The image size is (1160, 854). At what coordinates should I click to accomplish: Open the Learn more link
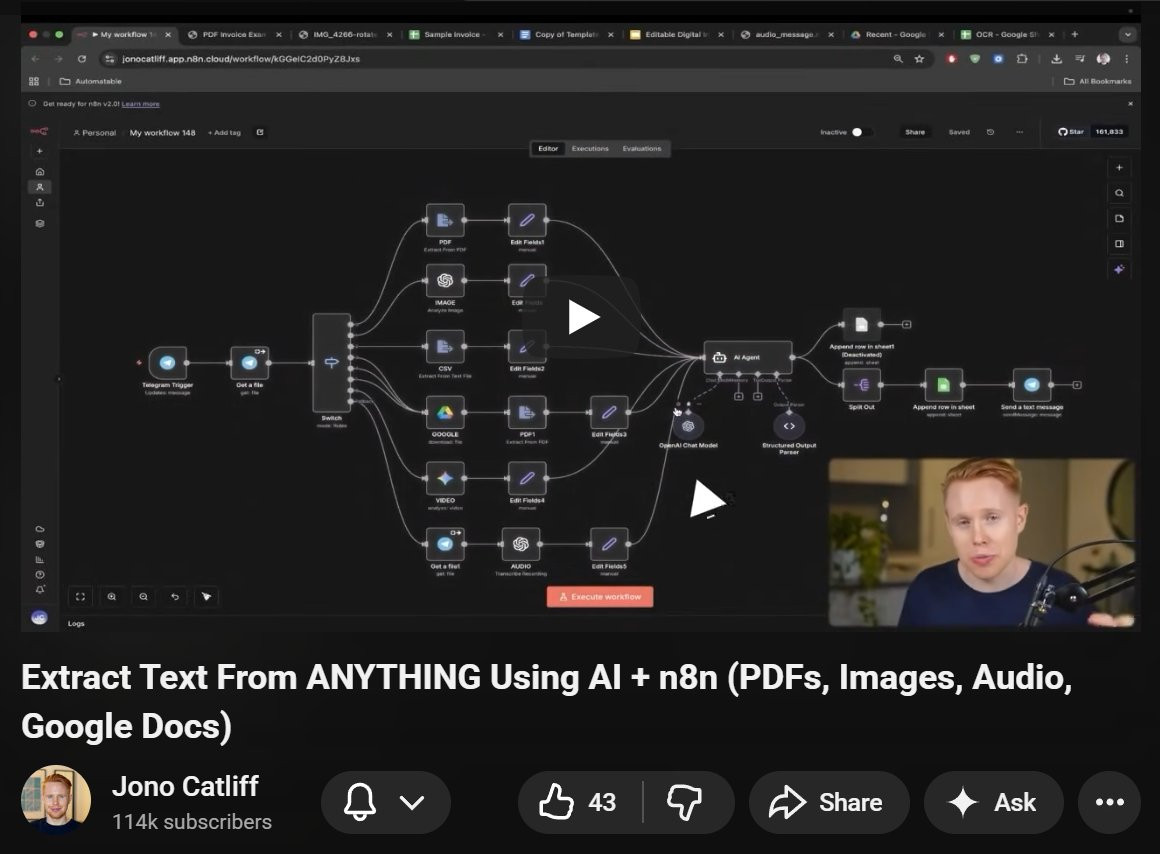[141, 104]
